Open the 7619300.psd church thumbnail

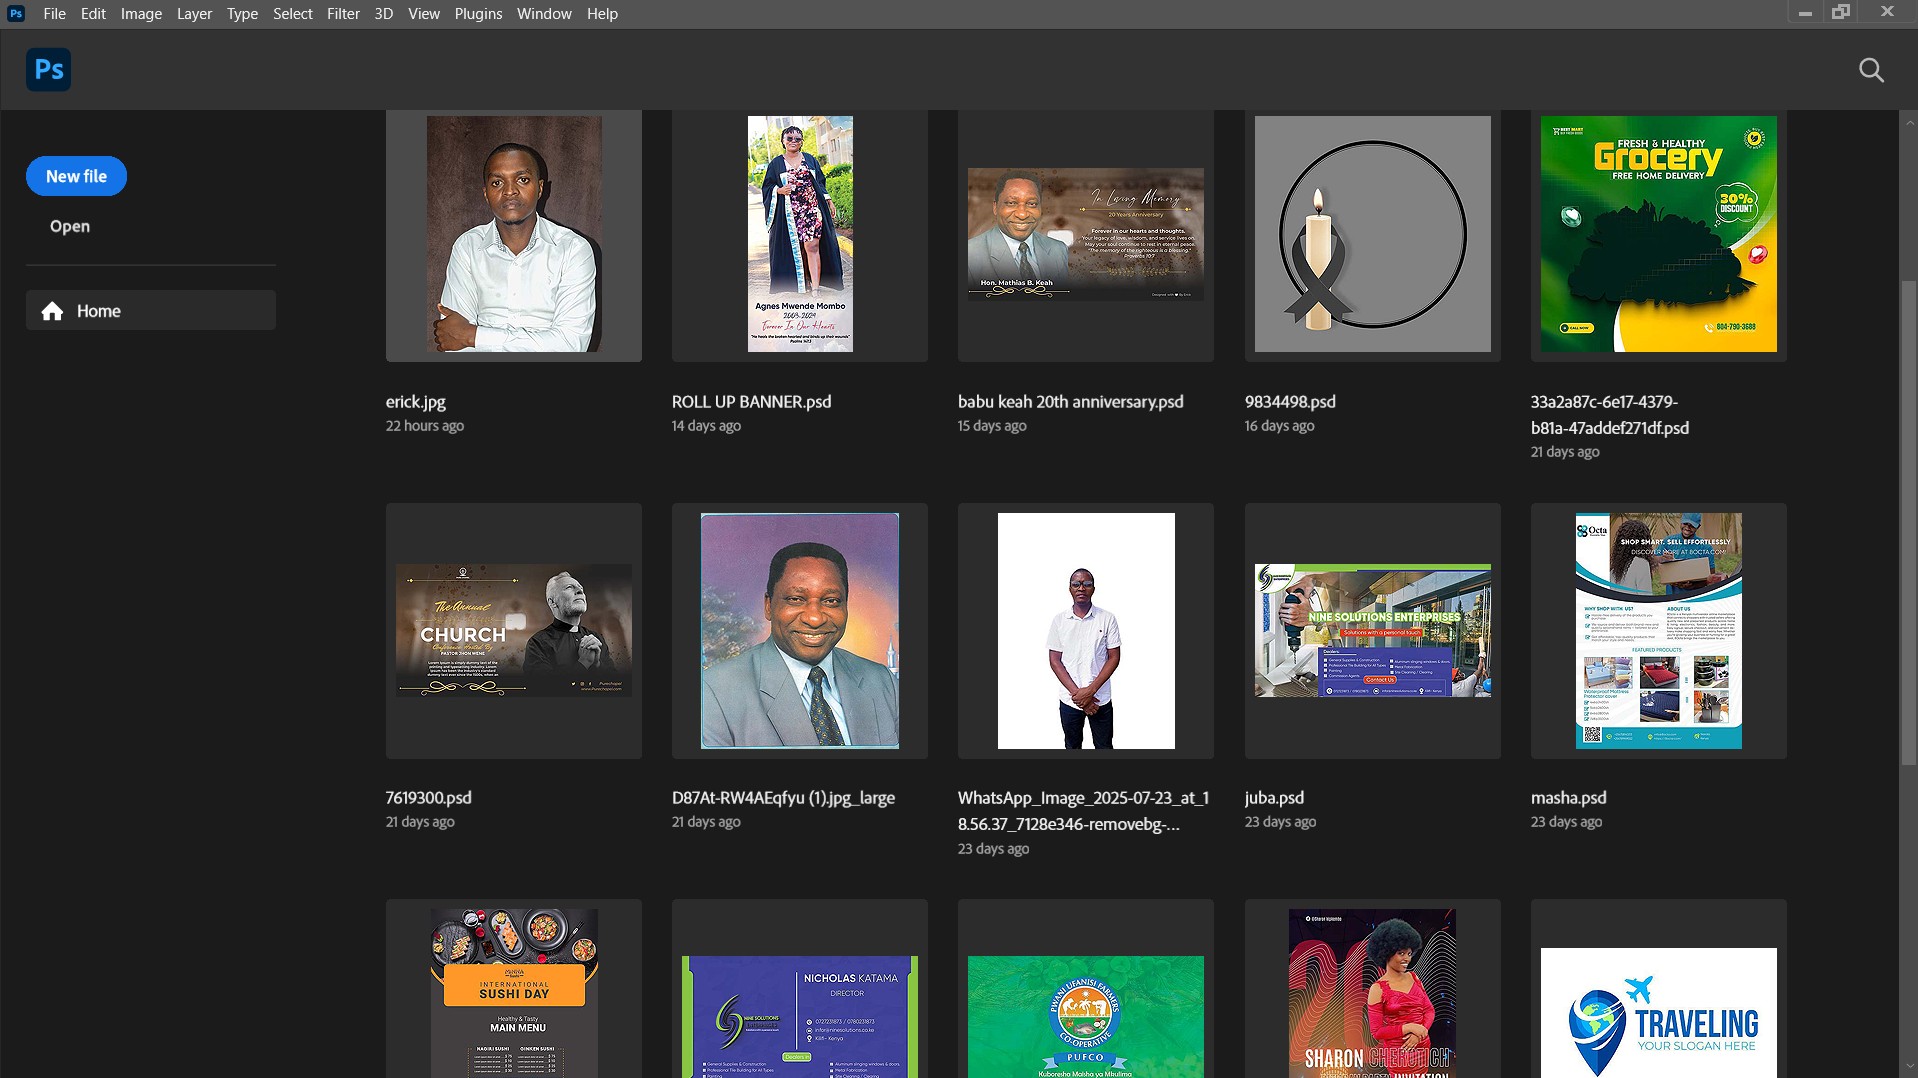click(x=514, y=630)
